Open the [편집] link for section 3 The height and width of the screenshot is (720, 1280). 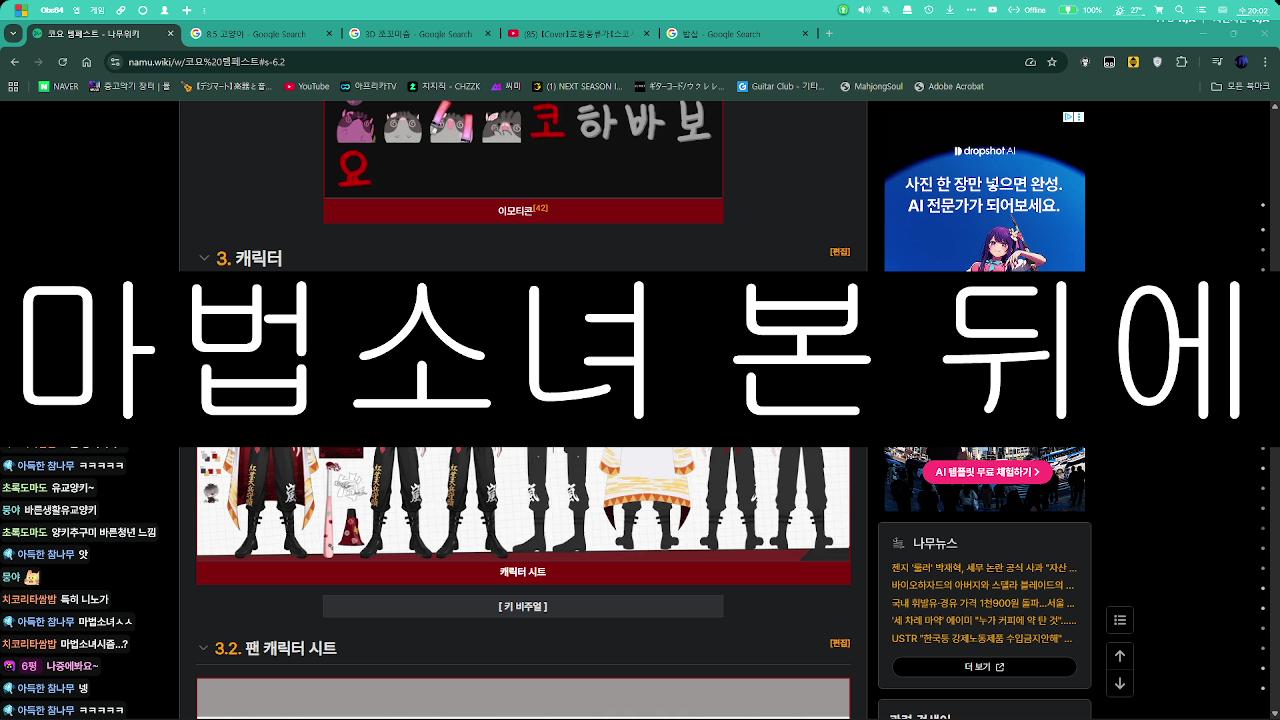coord(840,252)
